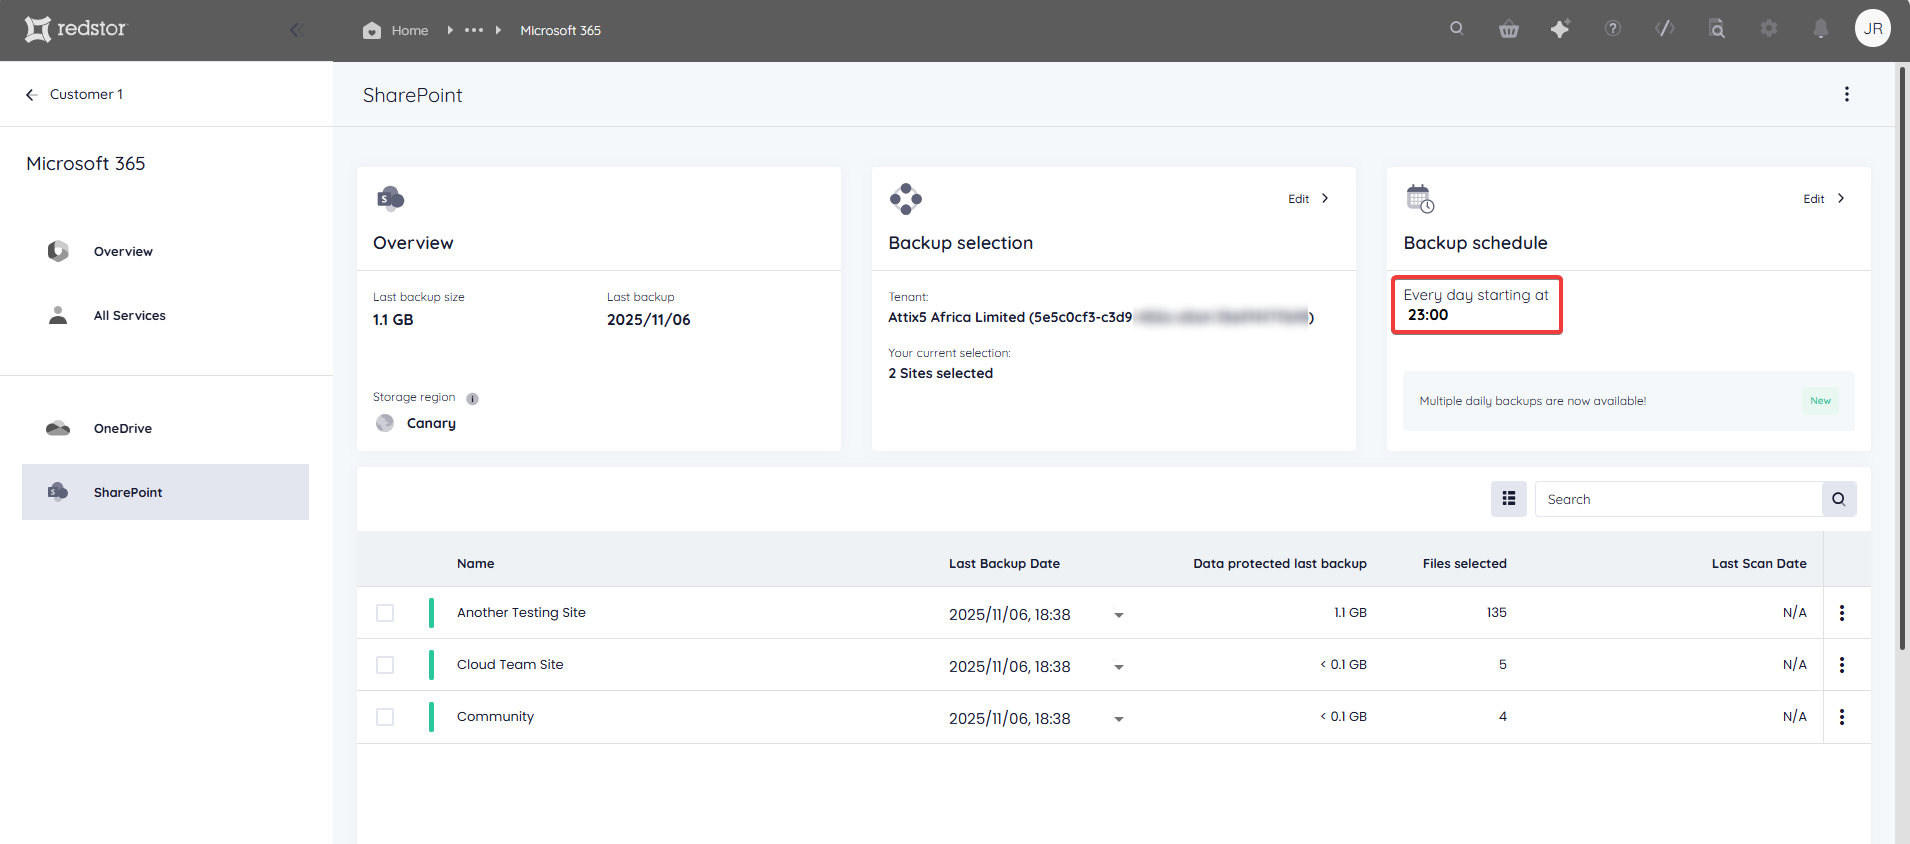Click Microsoft 365 breadcrumb
Screen dimensions: 1910x844
560,30
